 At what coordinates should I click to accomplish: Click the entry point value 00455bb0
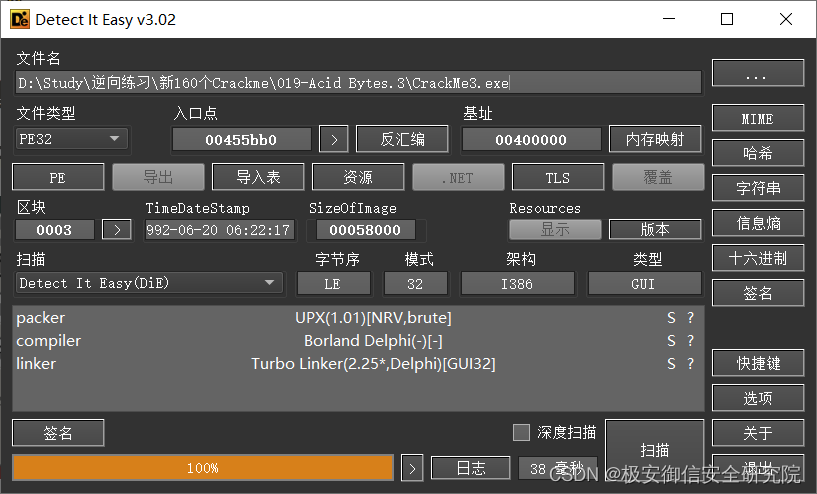[x=241, y=140]
